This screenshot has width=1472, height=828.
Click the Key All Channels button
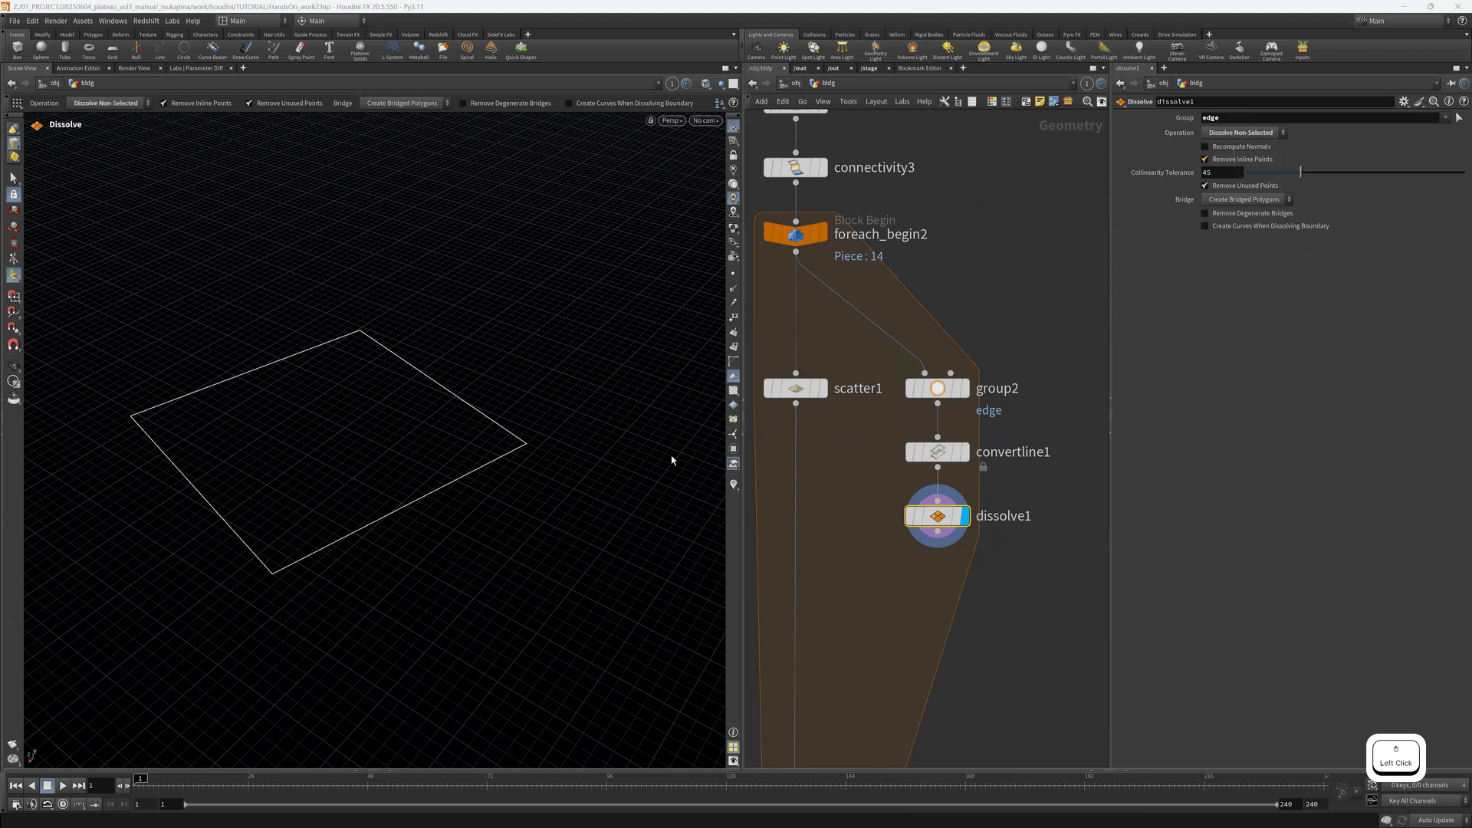1412,801
